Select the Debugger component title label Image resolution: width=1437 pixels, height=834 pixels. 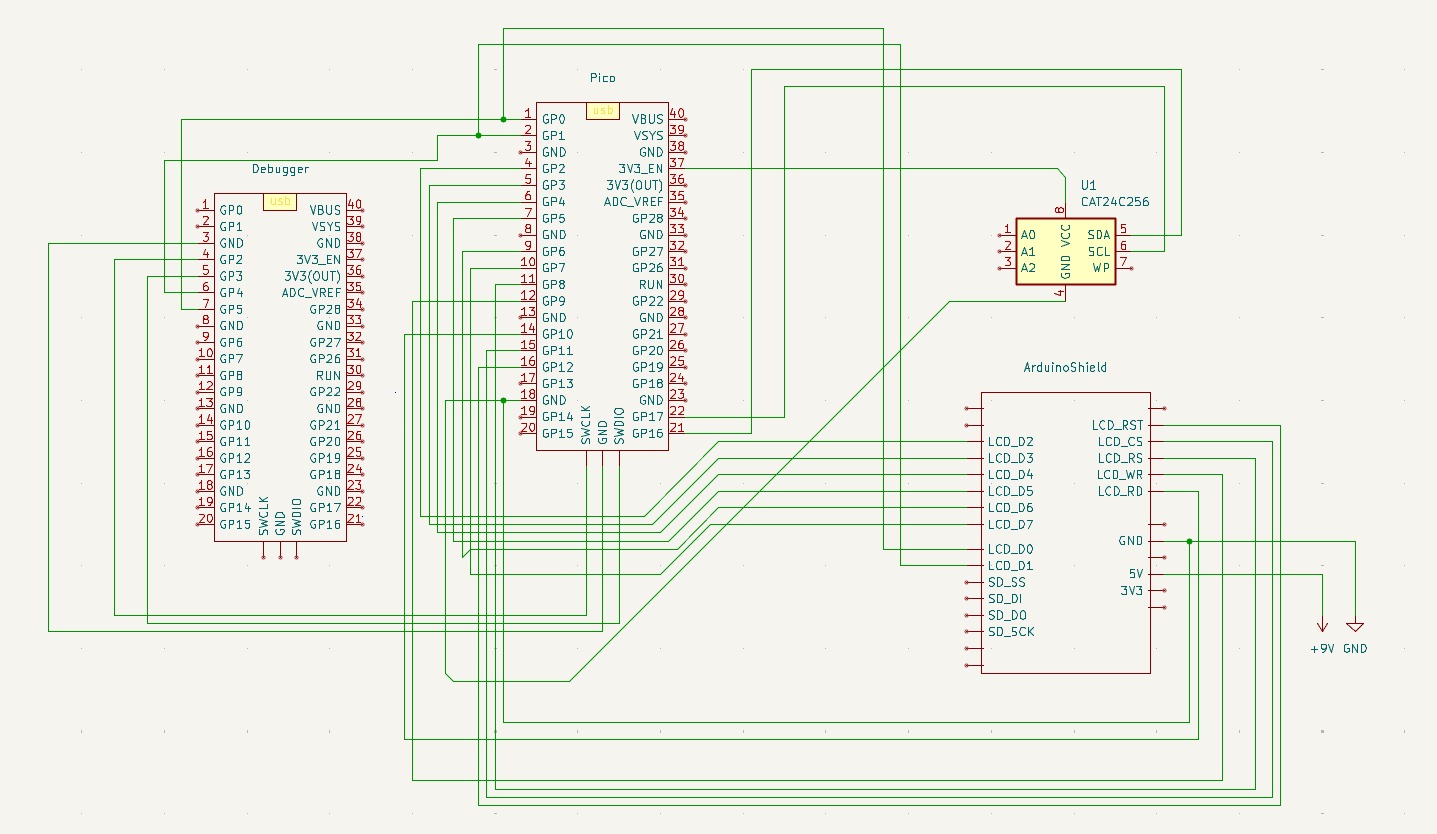pos(280,169)
